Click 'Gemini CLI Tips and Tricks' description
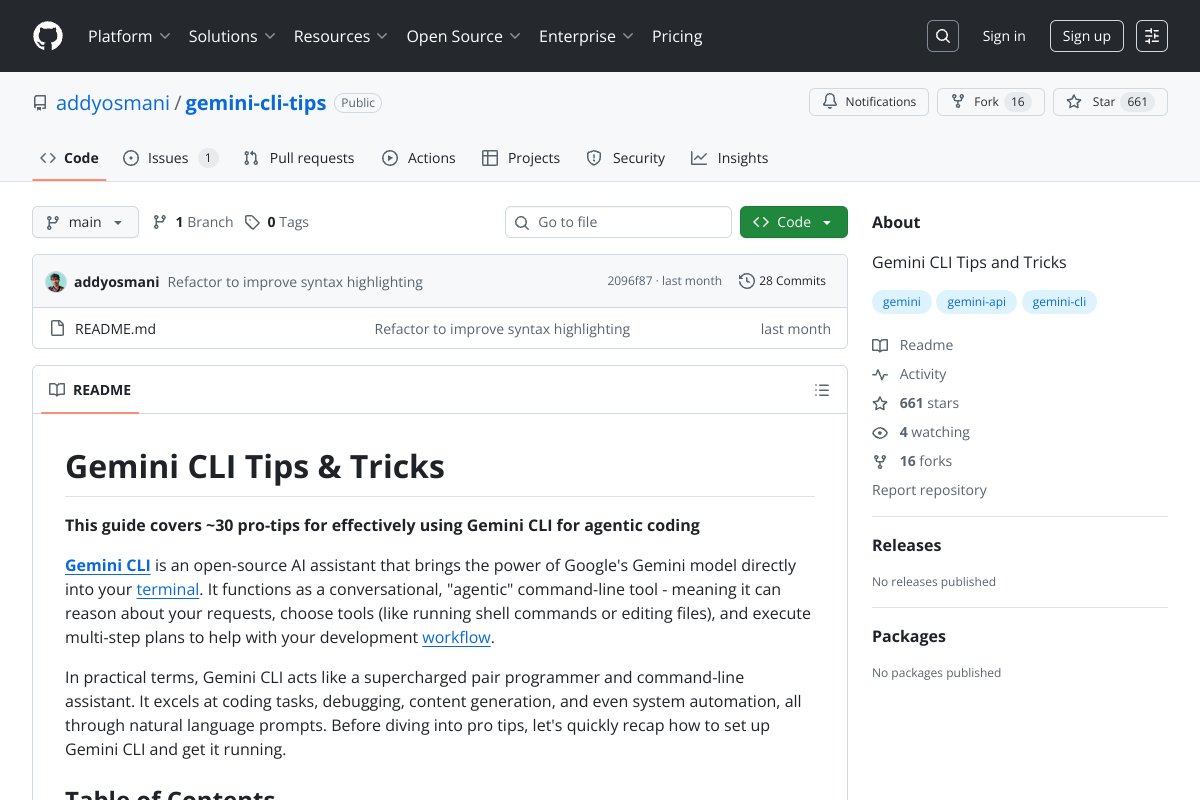 [x=969, y=263]
